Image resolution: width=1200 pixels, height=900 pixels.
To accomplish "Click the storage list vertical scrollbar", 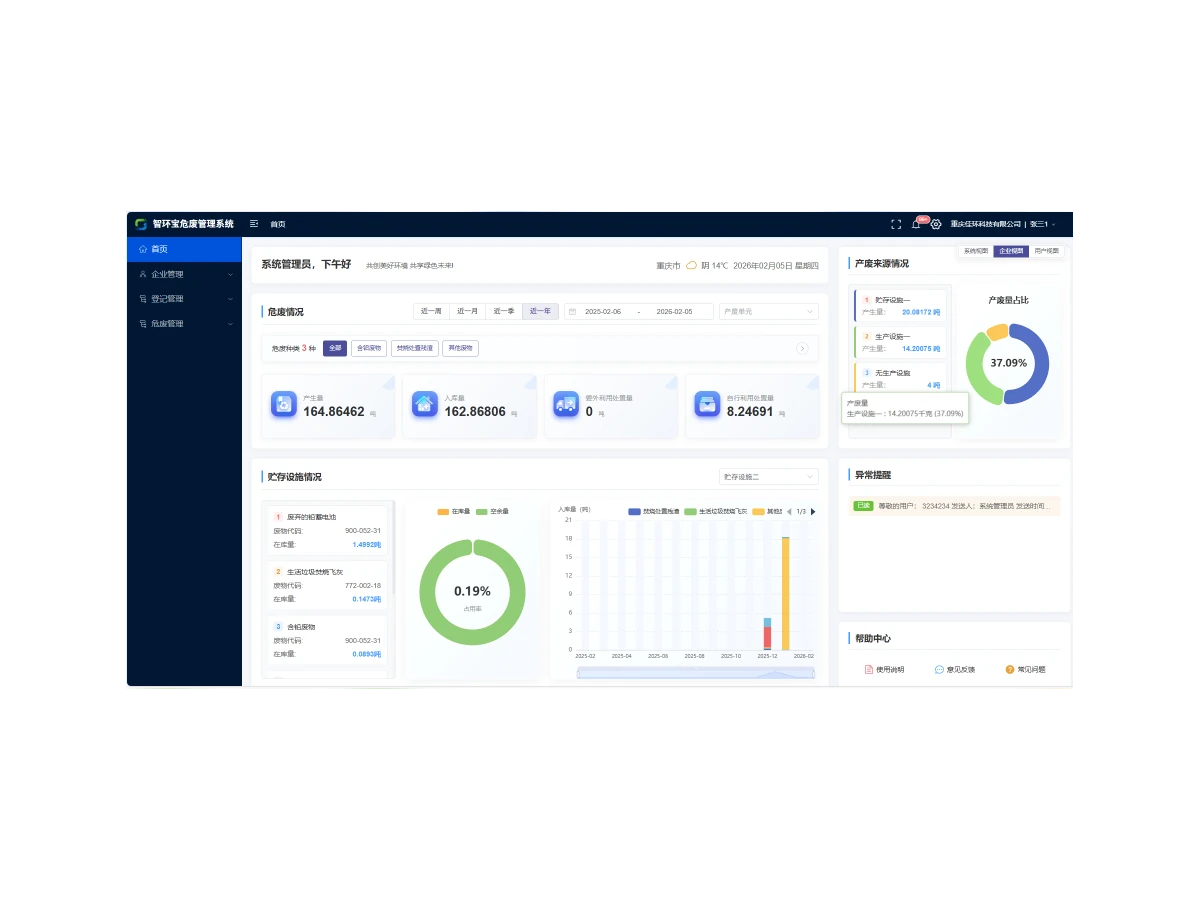I will pos(393,545).
